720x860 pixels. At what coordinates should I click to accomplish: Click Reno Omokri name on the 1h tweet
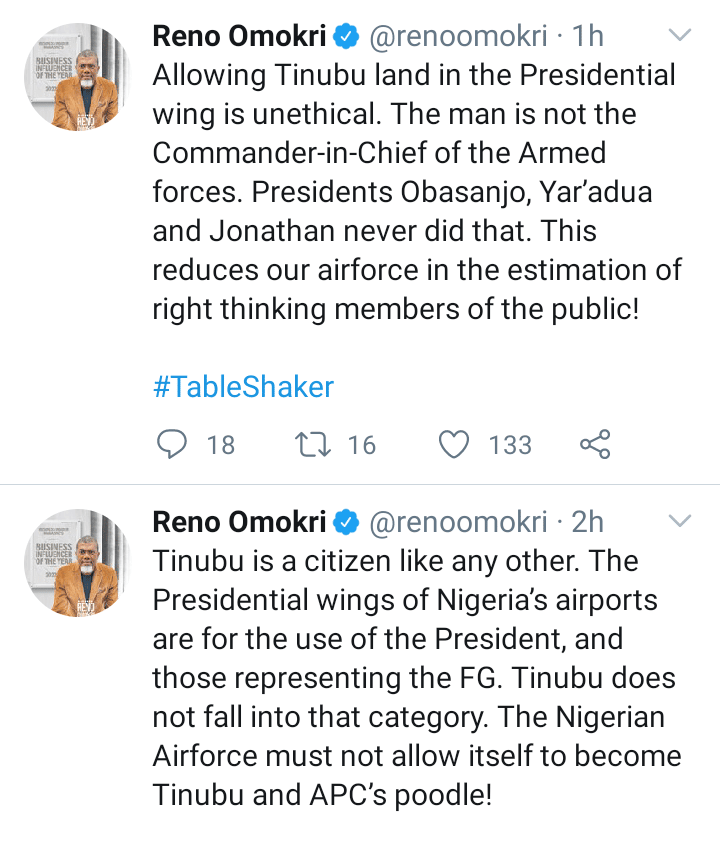(239, 37)
